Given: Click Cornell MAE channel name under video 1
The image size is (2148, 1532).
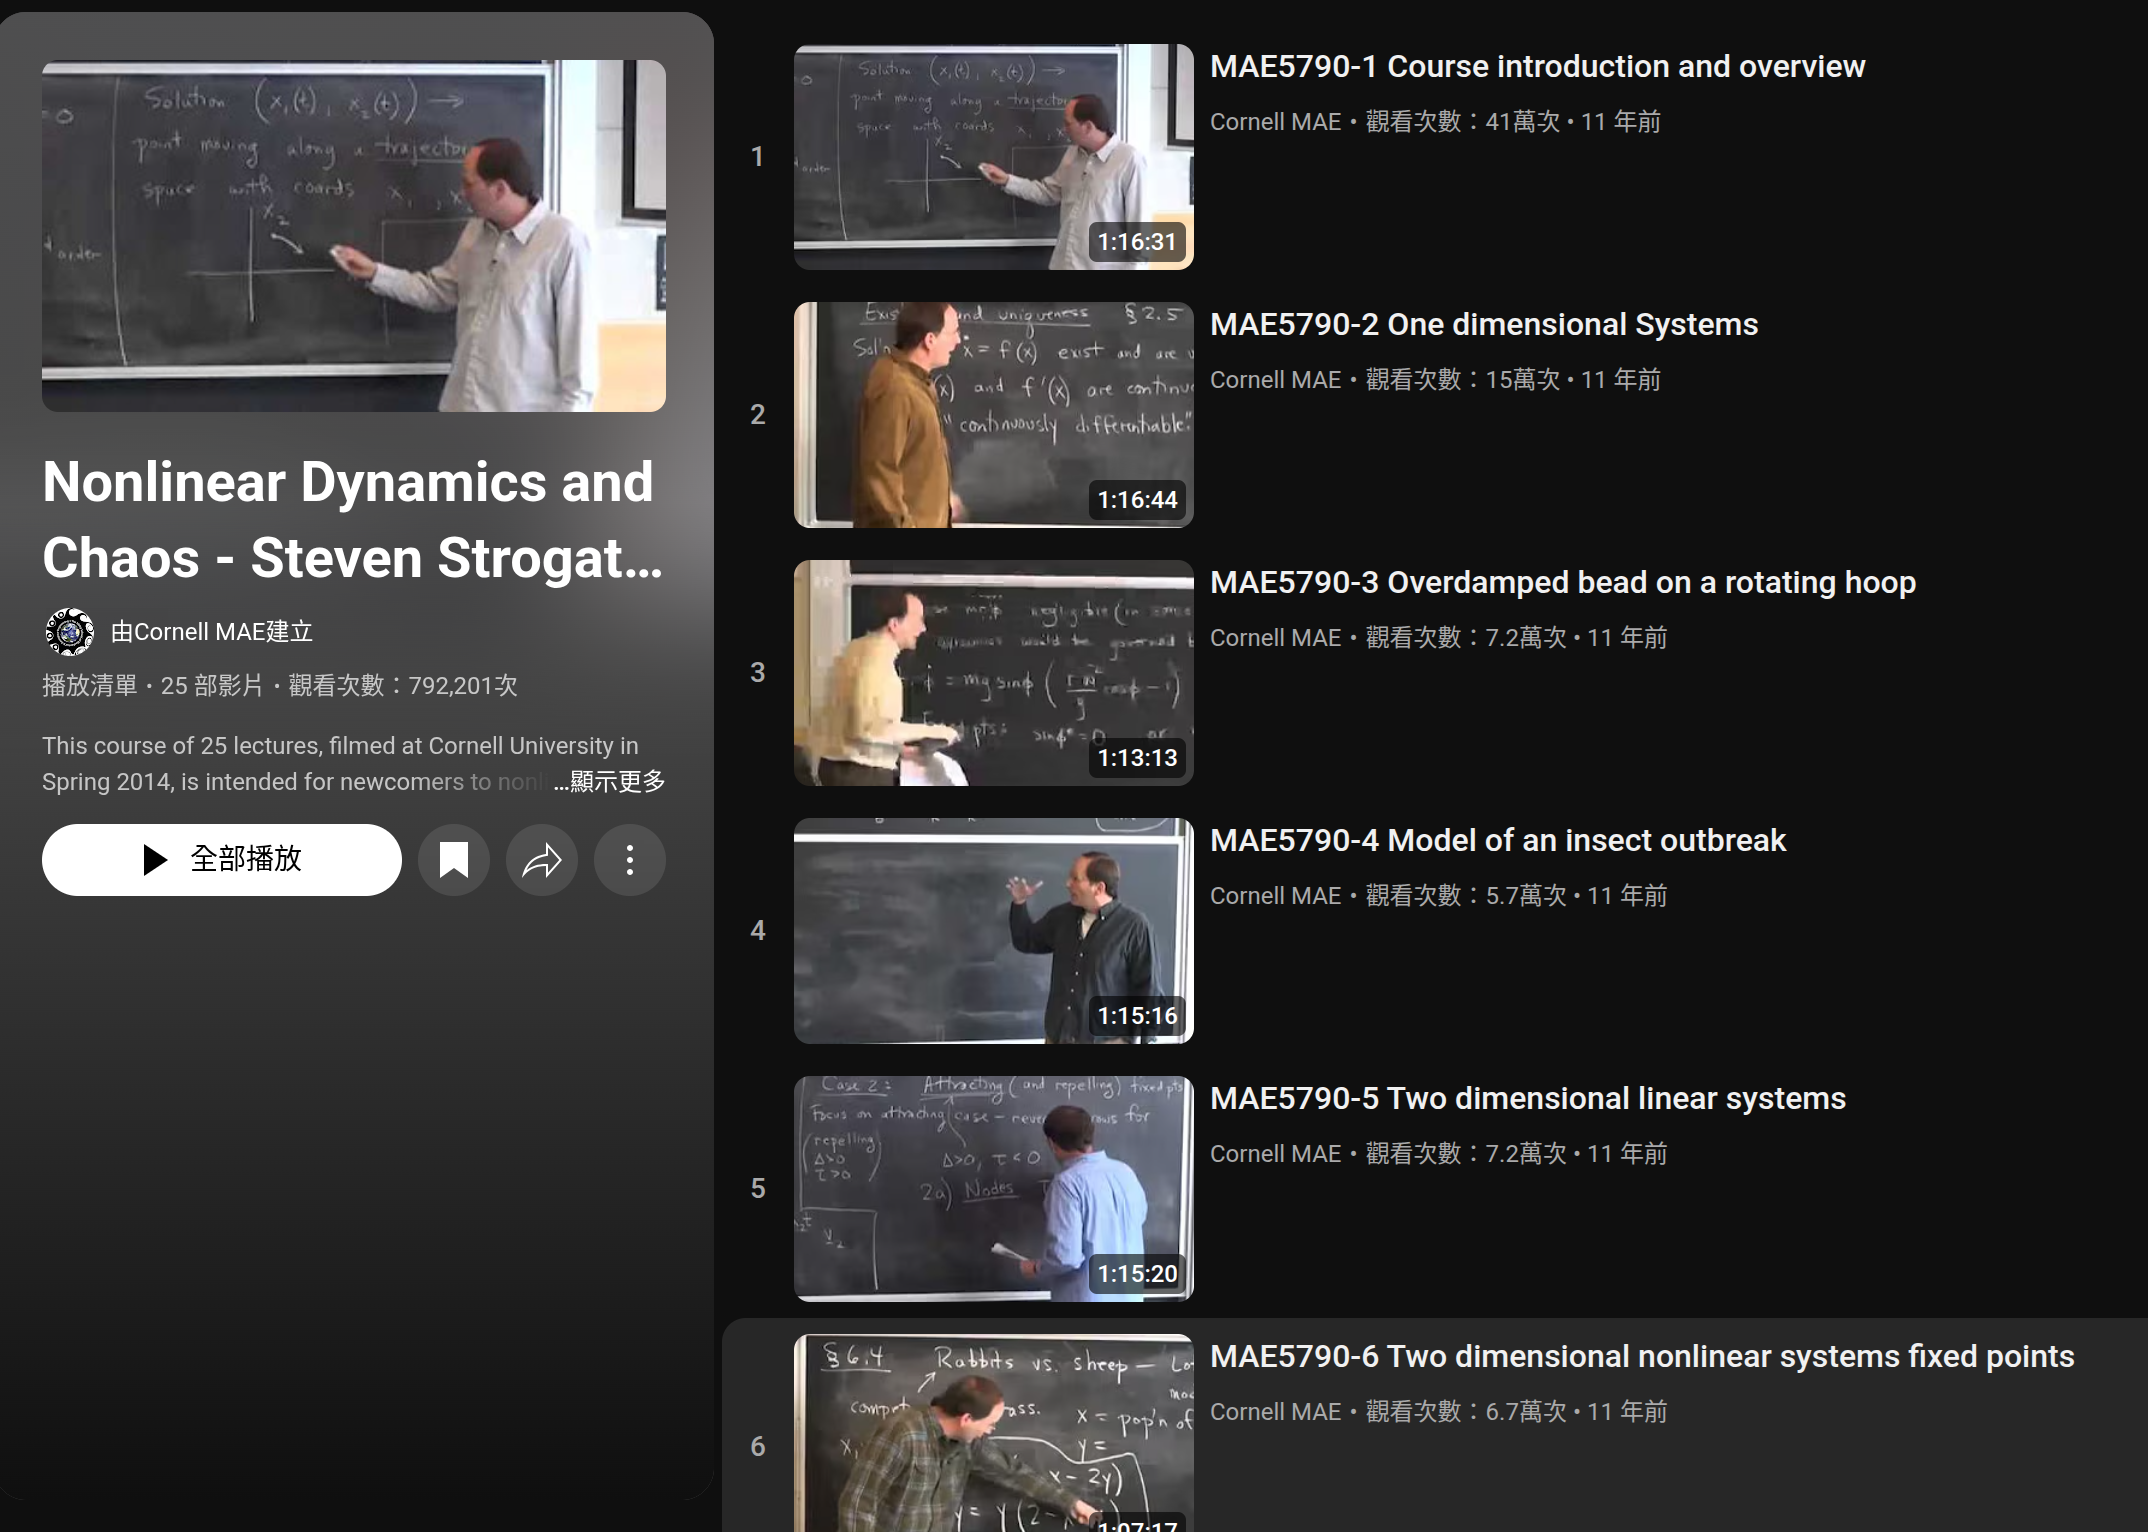Looking at the screenshot, I should [1275, 122].
